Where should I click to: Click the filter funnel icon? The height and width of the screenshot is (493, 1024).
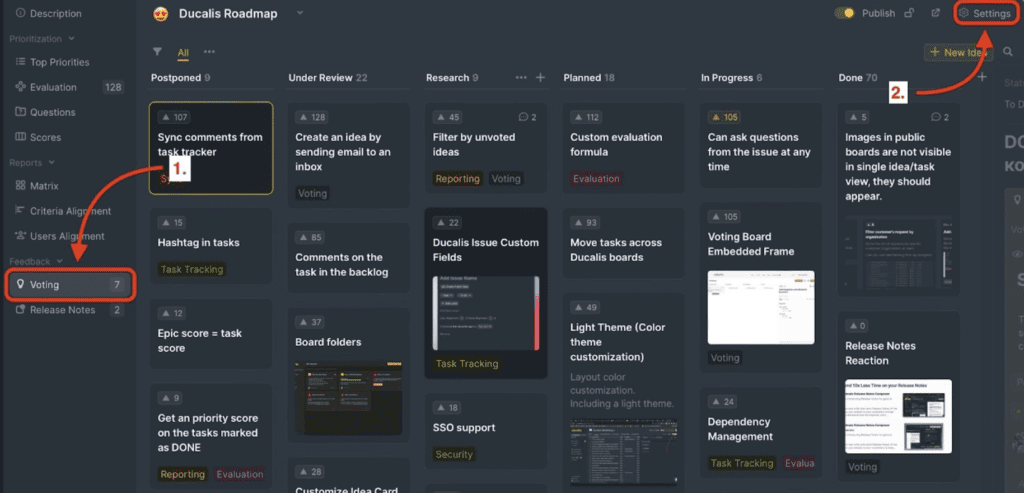(x=157, y=52)
